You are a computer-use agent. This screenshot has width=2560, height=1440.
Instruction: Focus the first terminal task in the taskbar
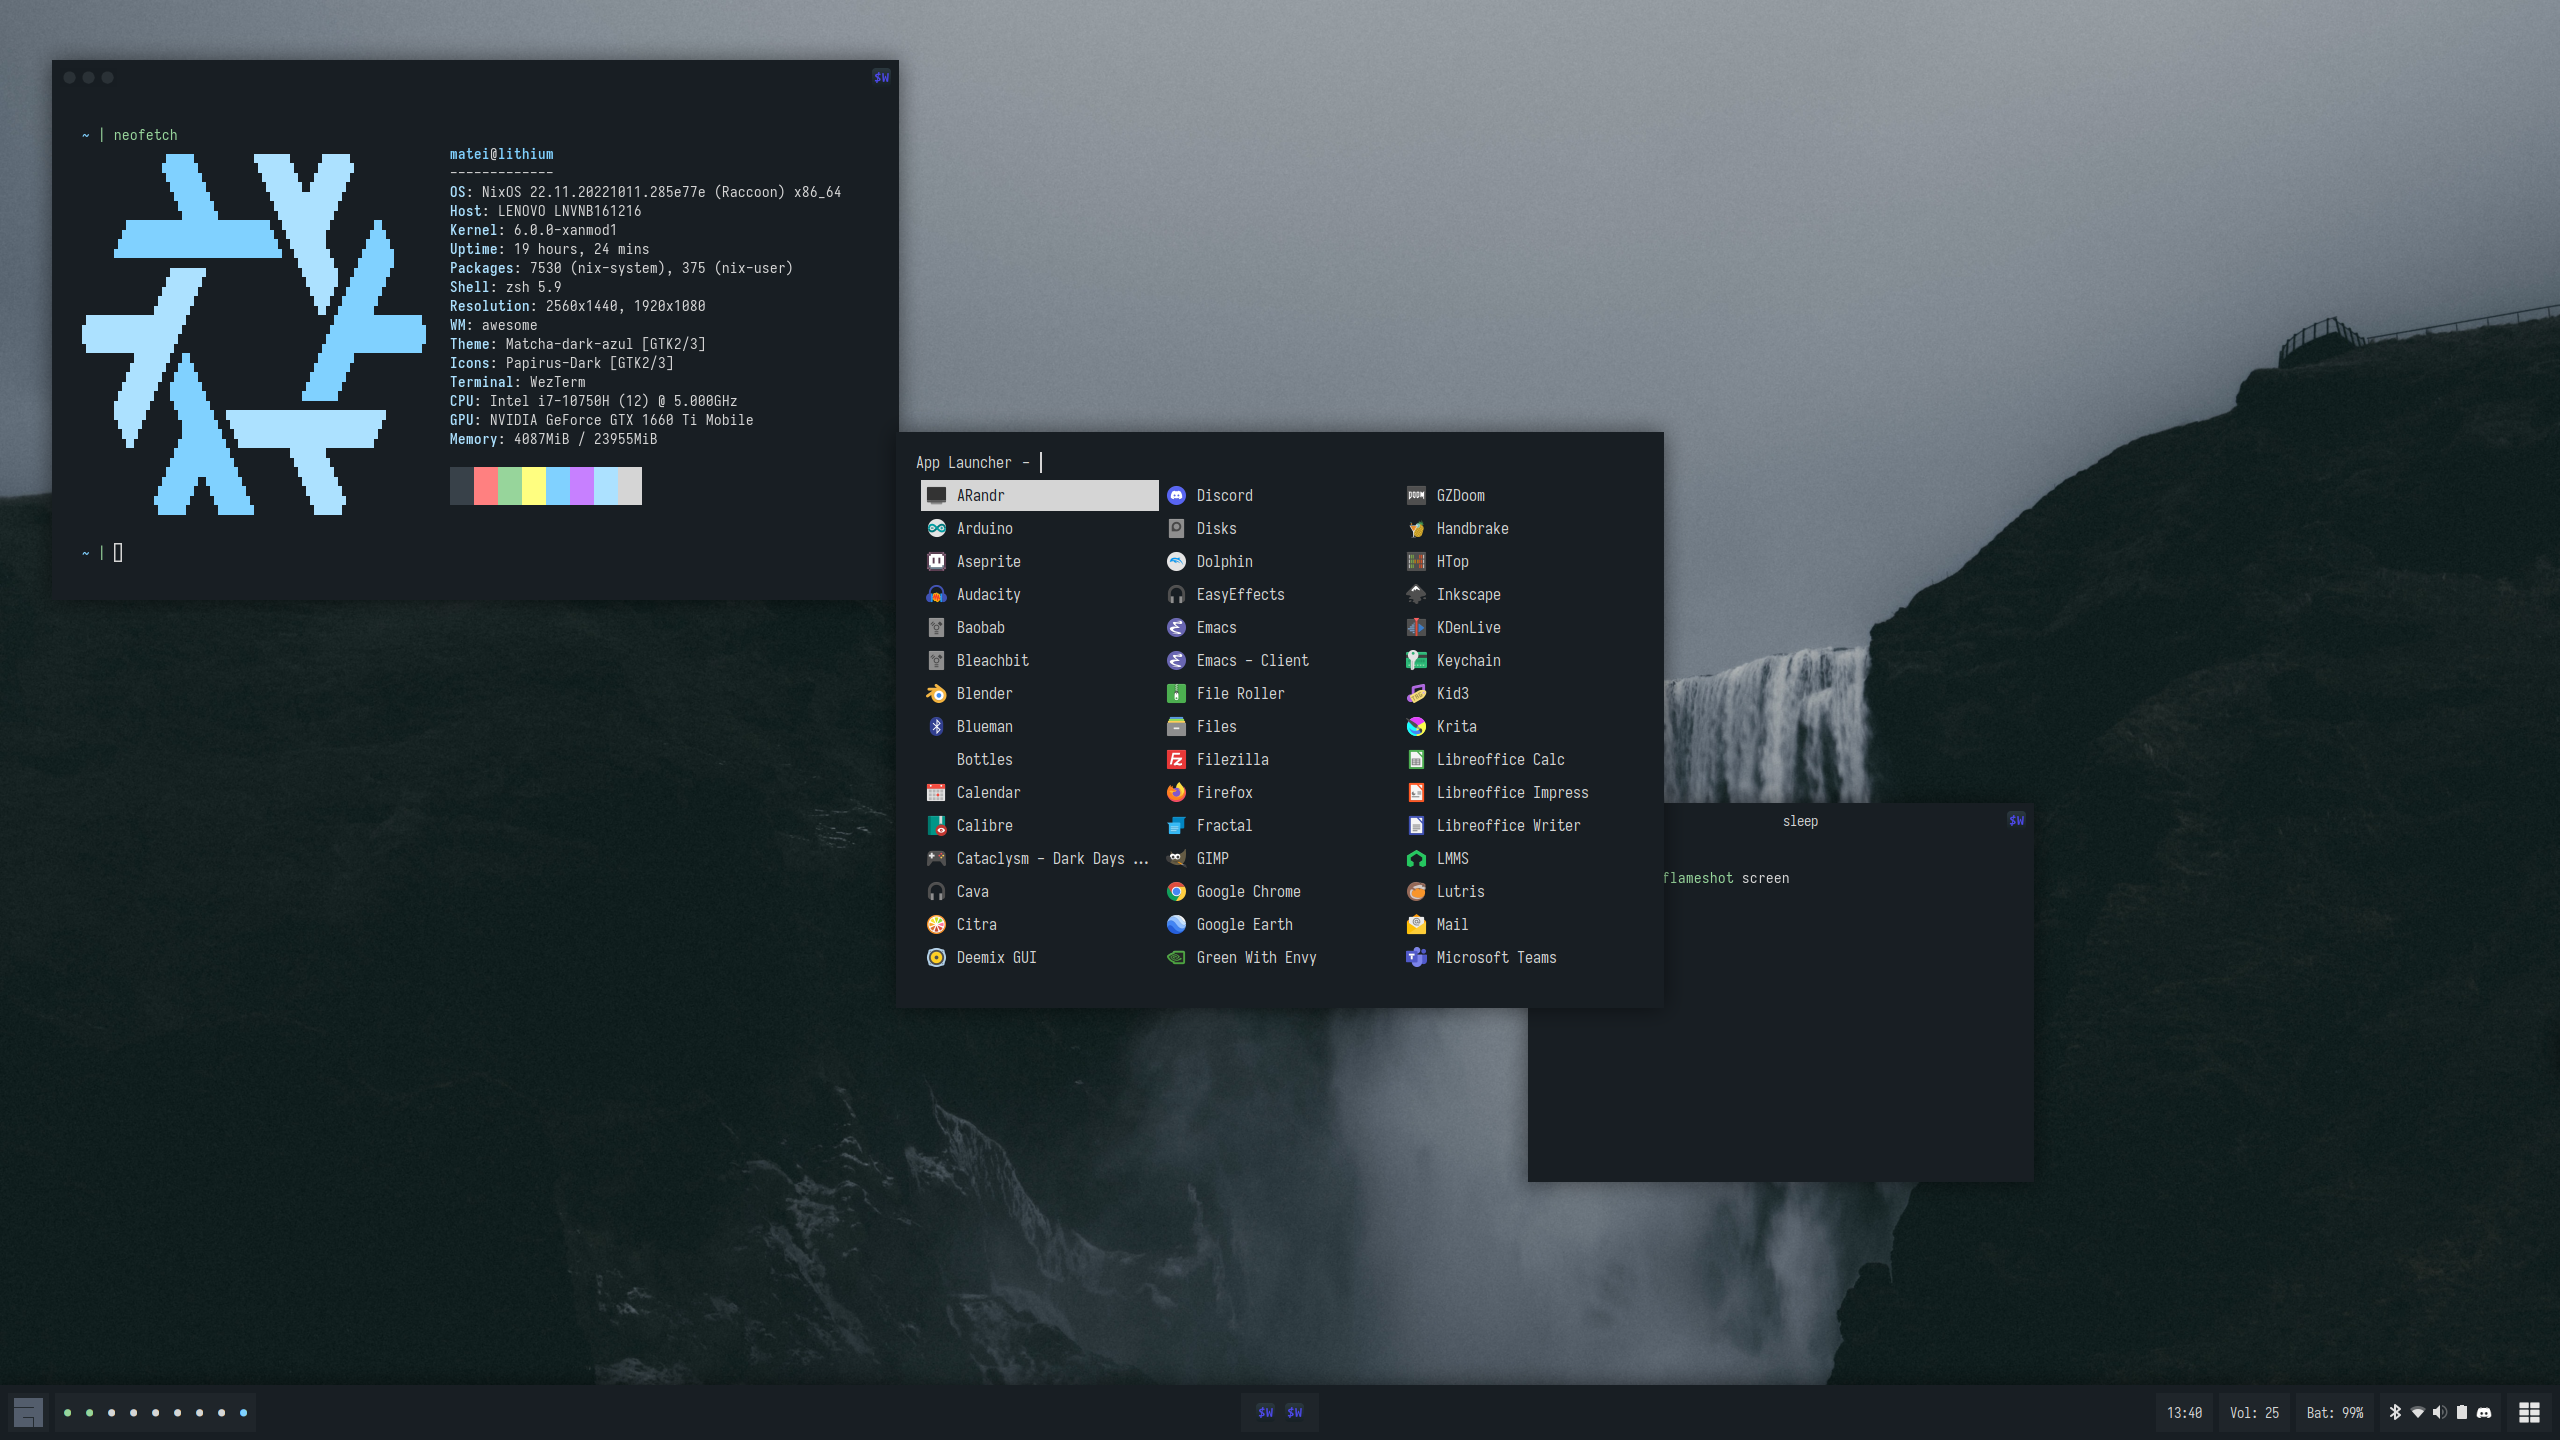click(1265, 1412)
